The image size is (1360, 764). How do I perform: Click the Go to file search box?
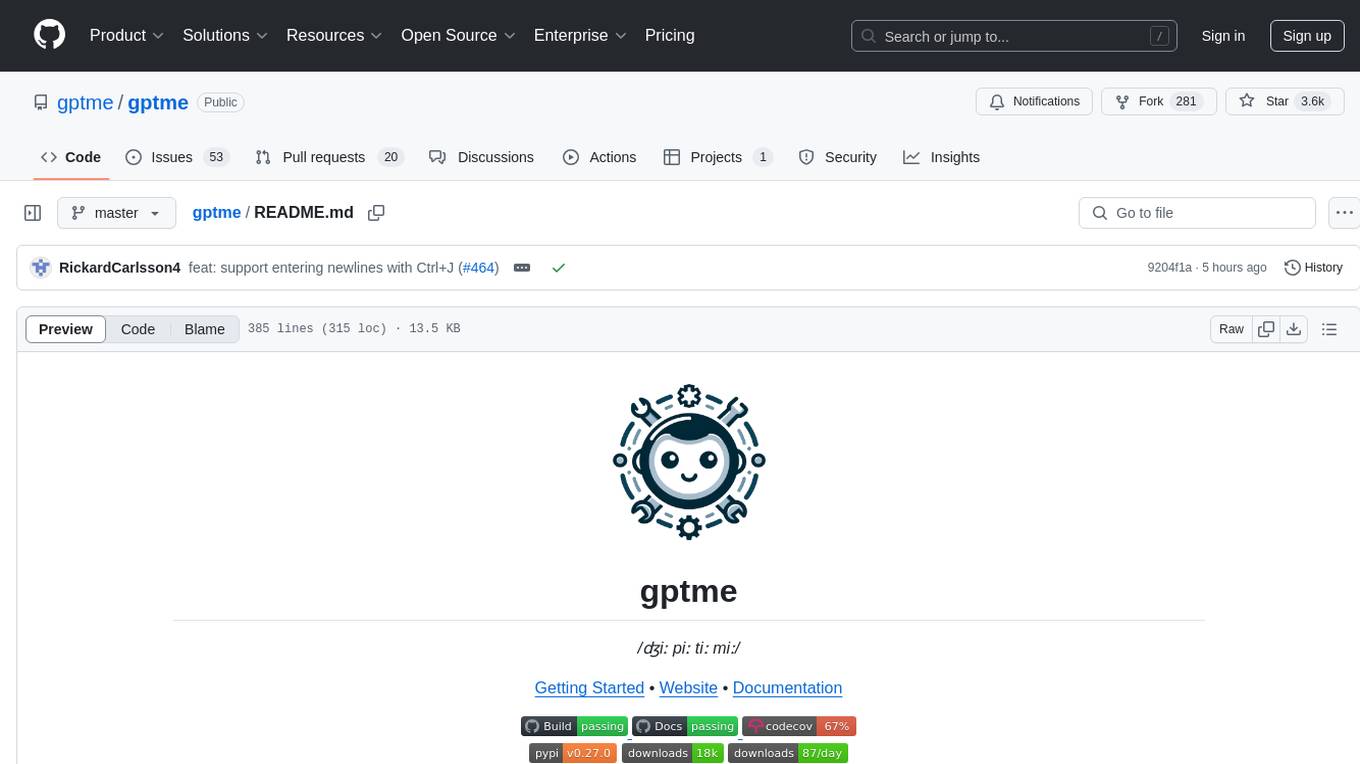tap(1197, 213)
